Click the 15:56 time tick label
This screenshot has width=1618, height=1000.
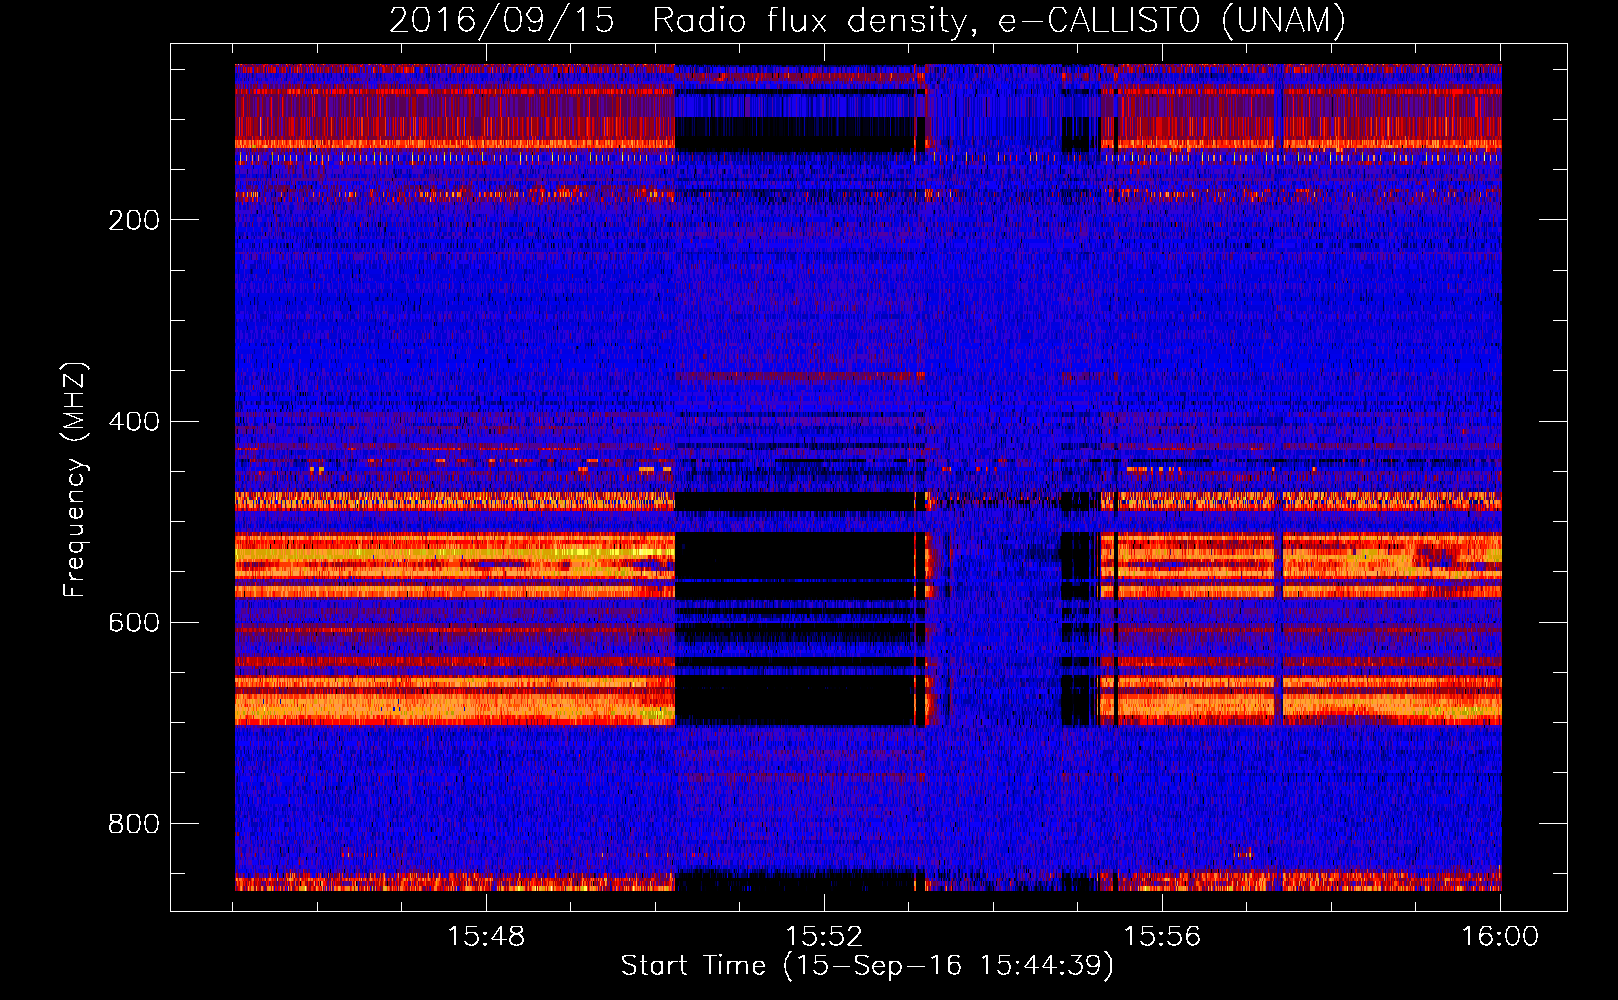point(1162,936)
